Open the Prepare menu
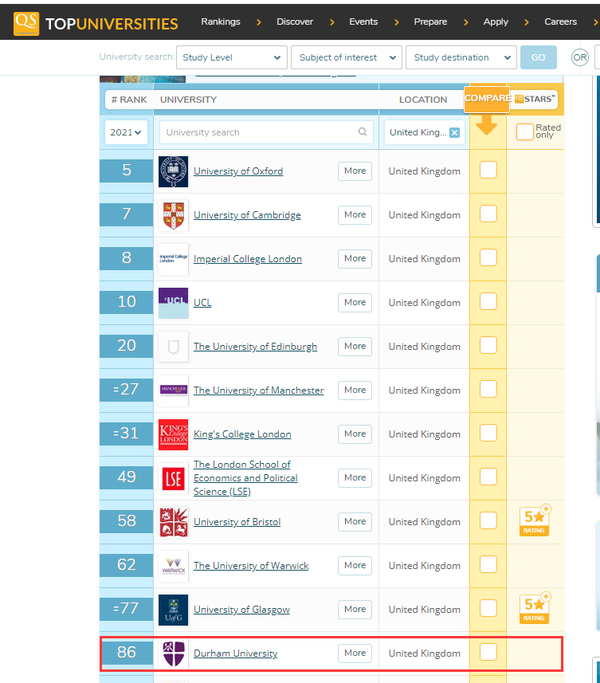The height and width of the screenshot is (683, 600). point(431,22)
